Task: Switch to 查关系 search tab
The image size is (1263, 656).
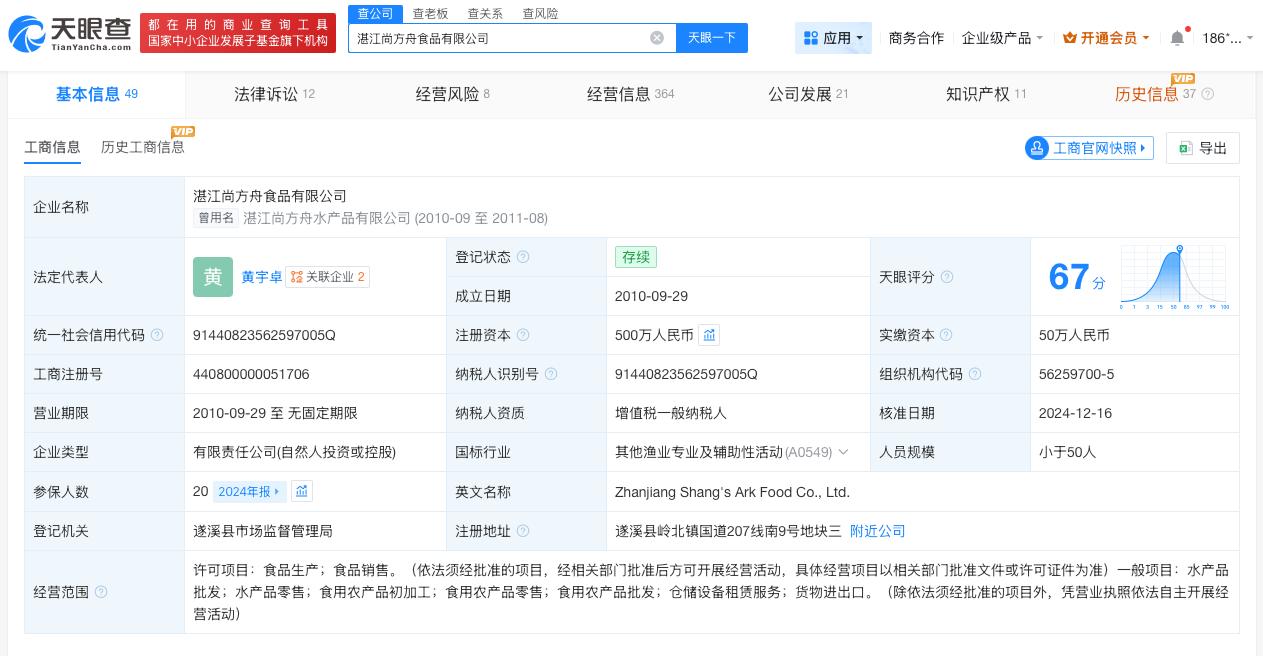Action: click(x=485, y=14)
